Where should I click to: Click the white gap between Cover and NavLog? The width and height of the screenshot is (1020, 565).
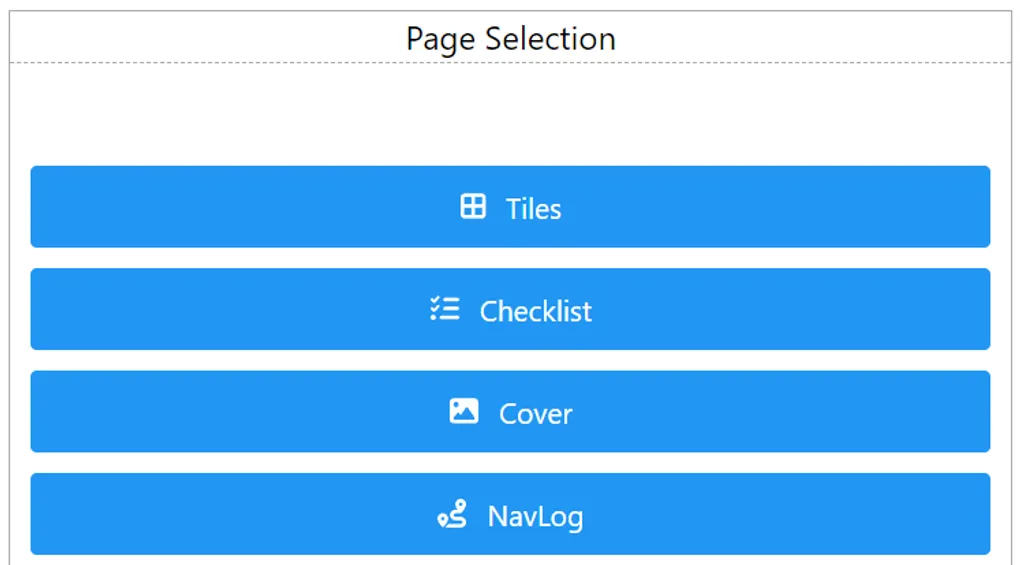tap(510, 462)
